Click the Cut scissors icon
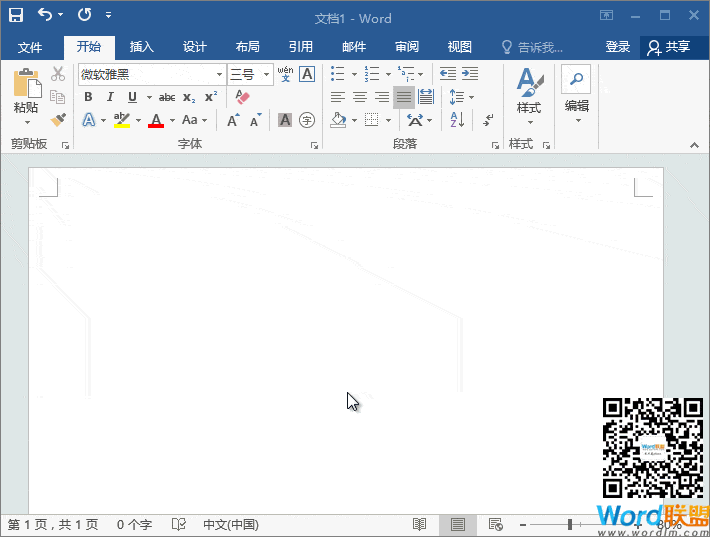The width and height of the screenshot is (710, 537). 58,74
